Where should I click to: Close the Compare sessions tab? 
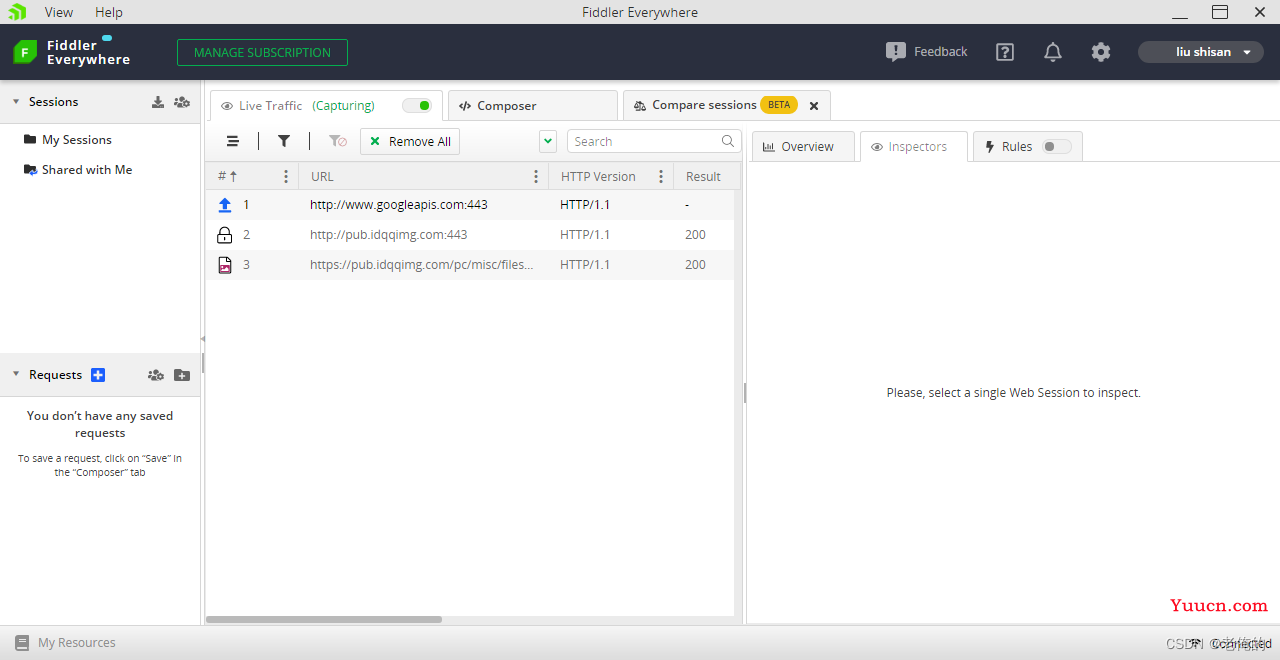point(814,106)
